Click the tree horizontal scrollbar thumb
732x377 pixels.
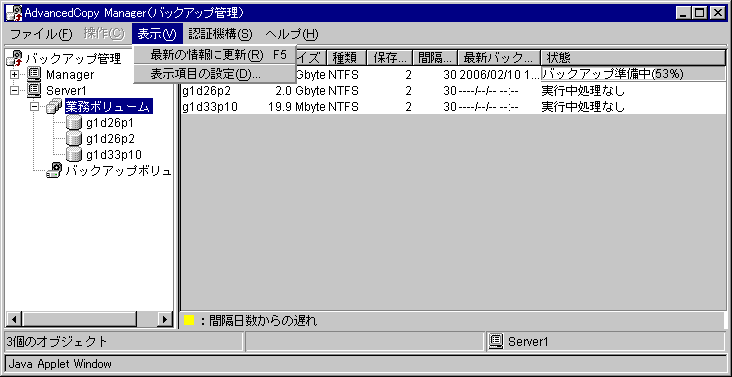[x=79, y=319]
